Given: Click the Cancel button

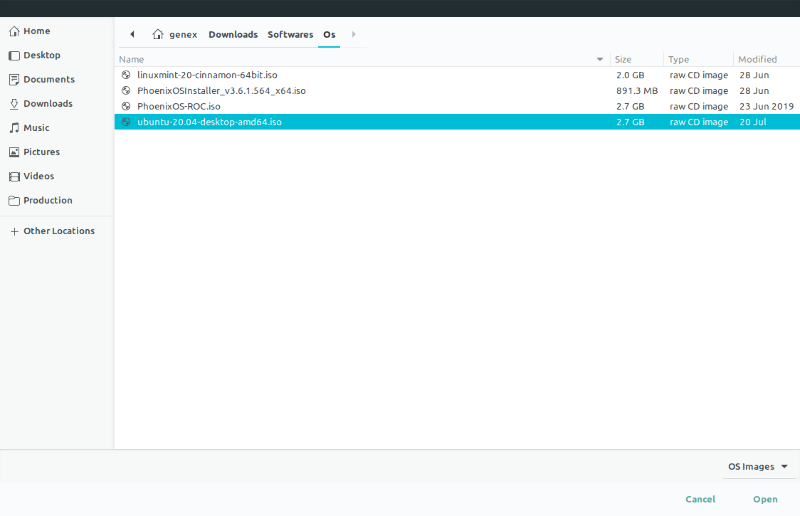Looking at the screenshot, I should click(700, 499).
